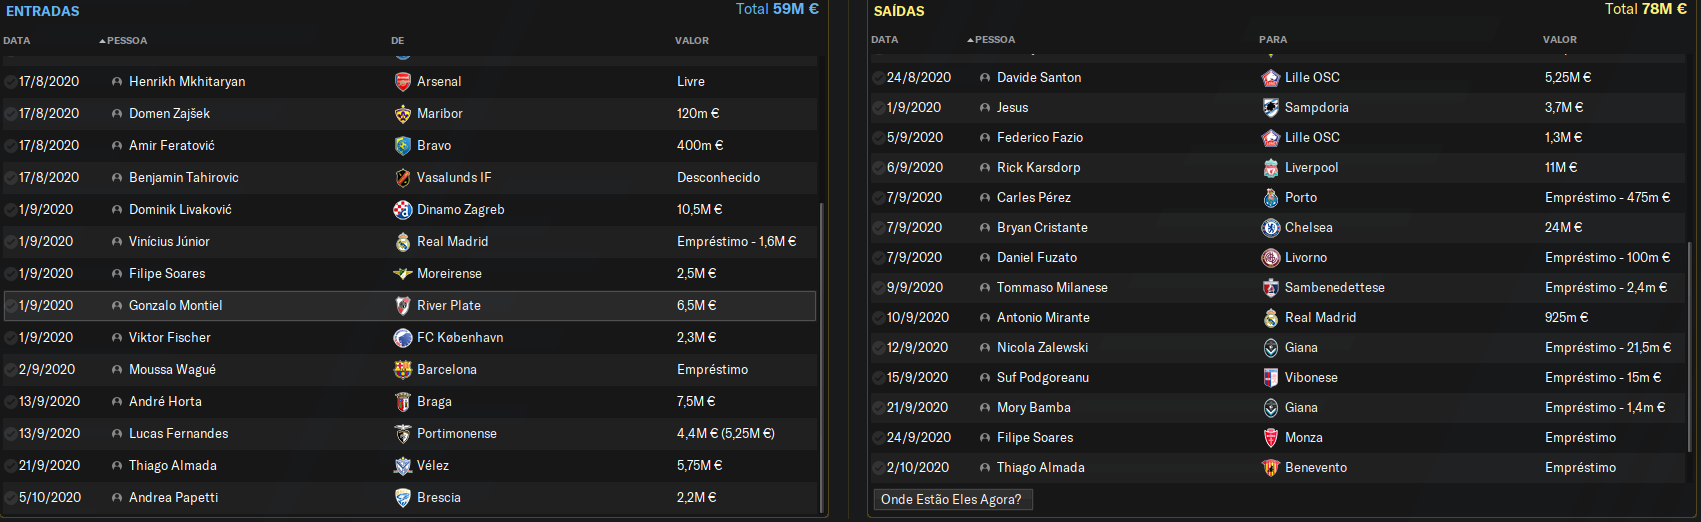Image resolution: width=1701 pixels, height=522 pixels.
Task: Click 'Empréstimo - 1,6M €' value
Action: (737, 242)
